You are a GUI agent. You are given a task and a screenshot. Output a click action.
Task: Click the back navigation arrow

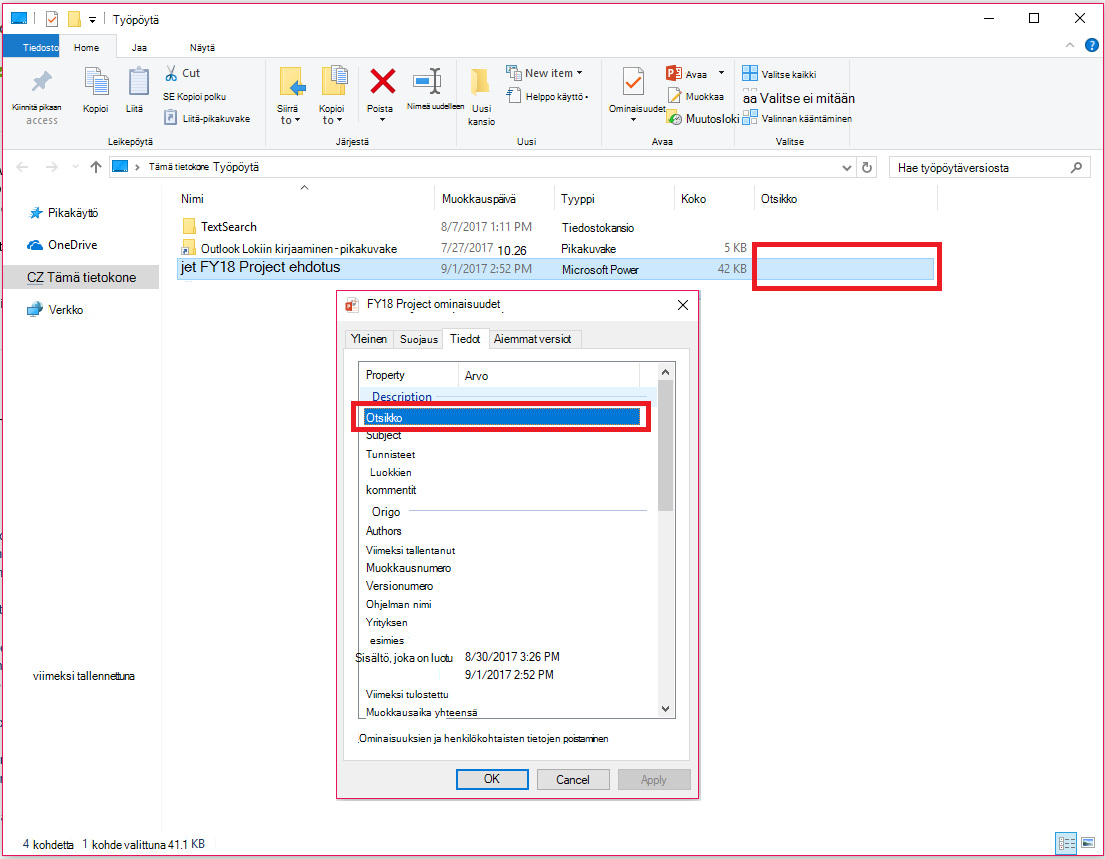tap(23, 167)
